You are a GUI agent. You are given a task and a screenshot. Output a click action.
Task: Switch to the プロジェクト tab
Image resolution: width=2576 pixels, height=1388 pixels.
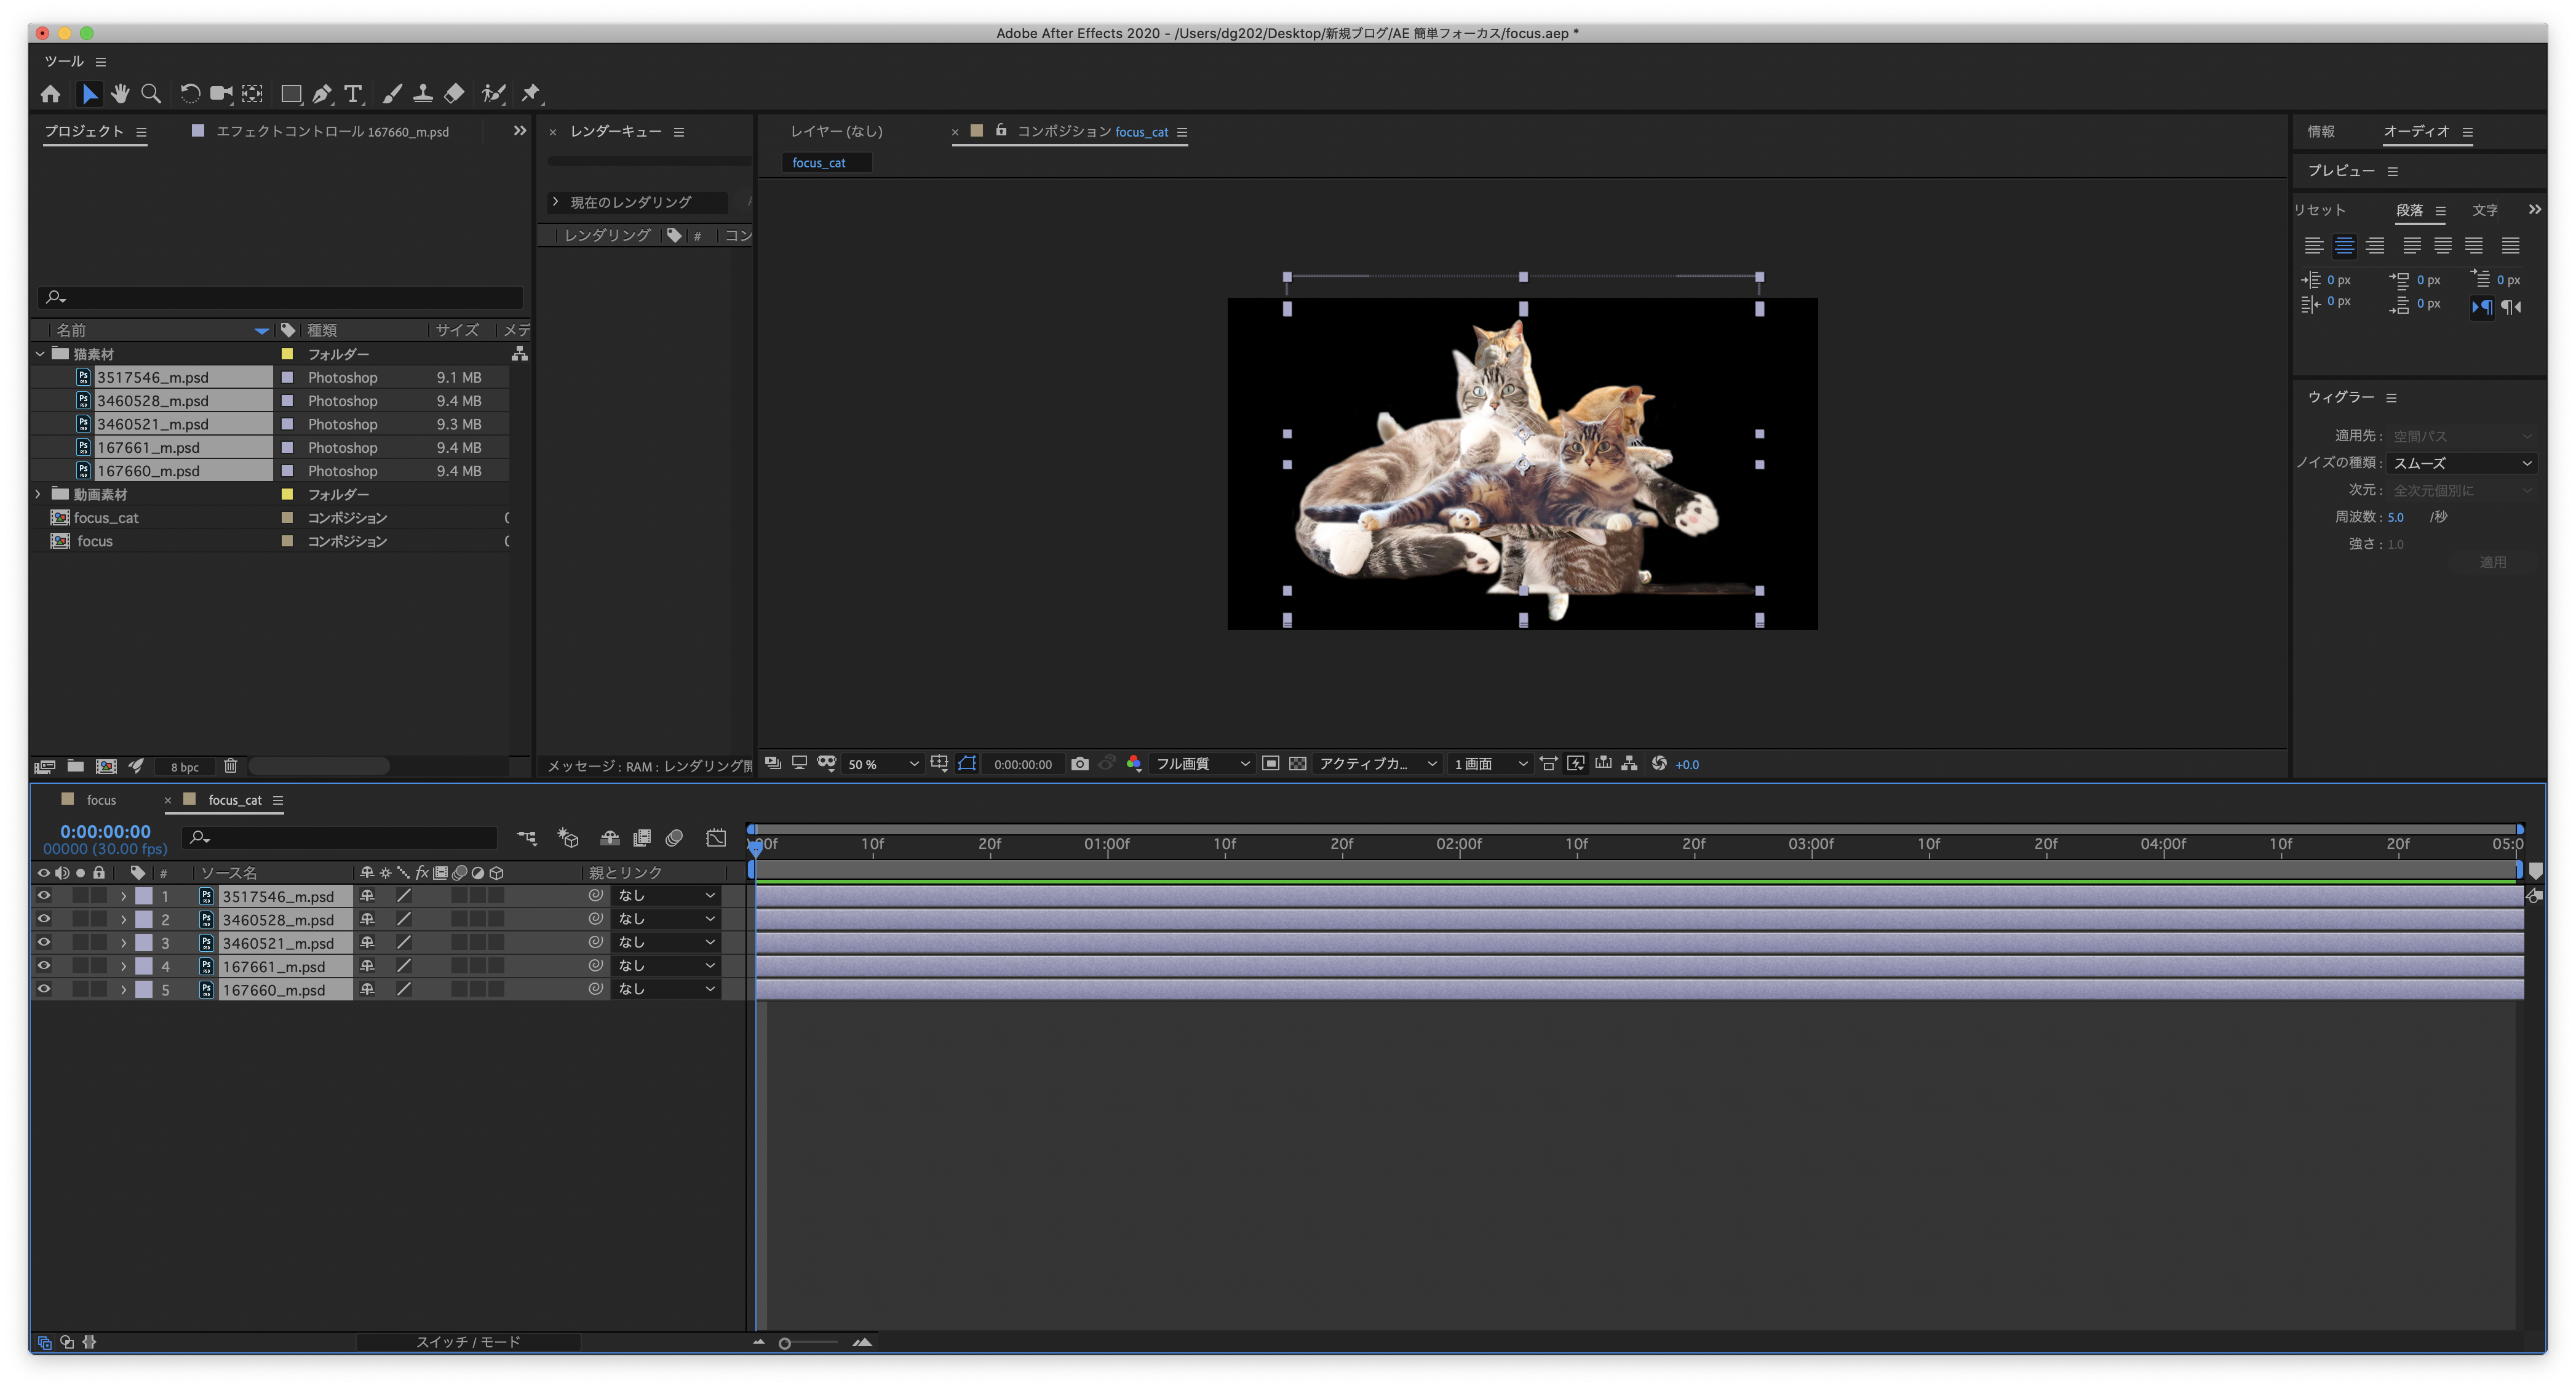coord(84,131)
